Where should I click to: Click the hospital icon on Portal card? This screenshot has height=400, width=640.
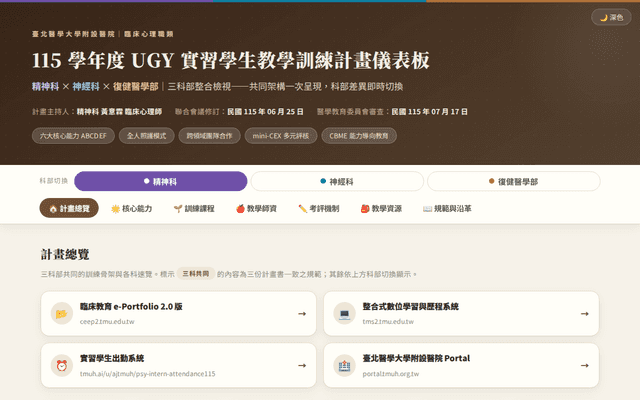point(344,365)
